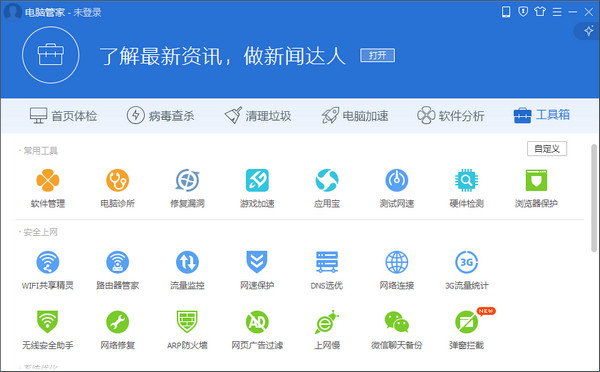Click the toolbox circle icon in banner
Image resolution: width=600 pixels, height=372 pixels.
coord(51,55)
